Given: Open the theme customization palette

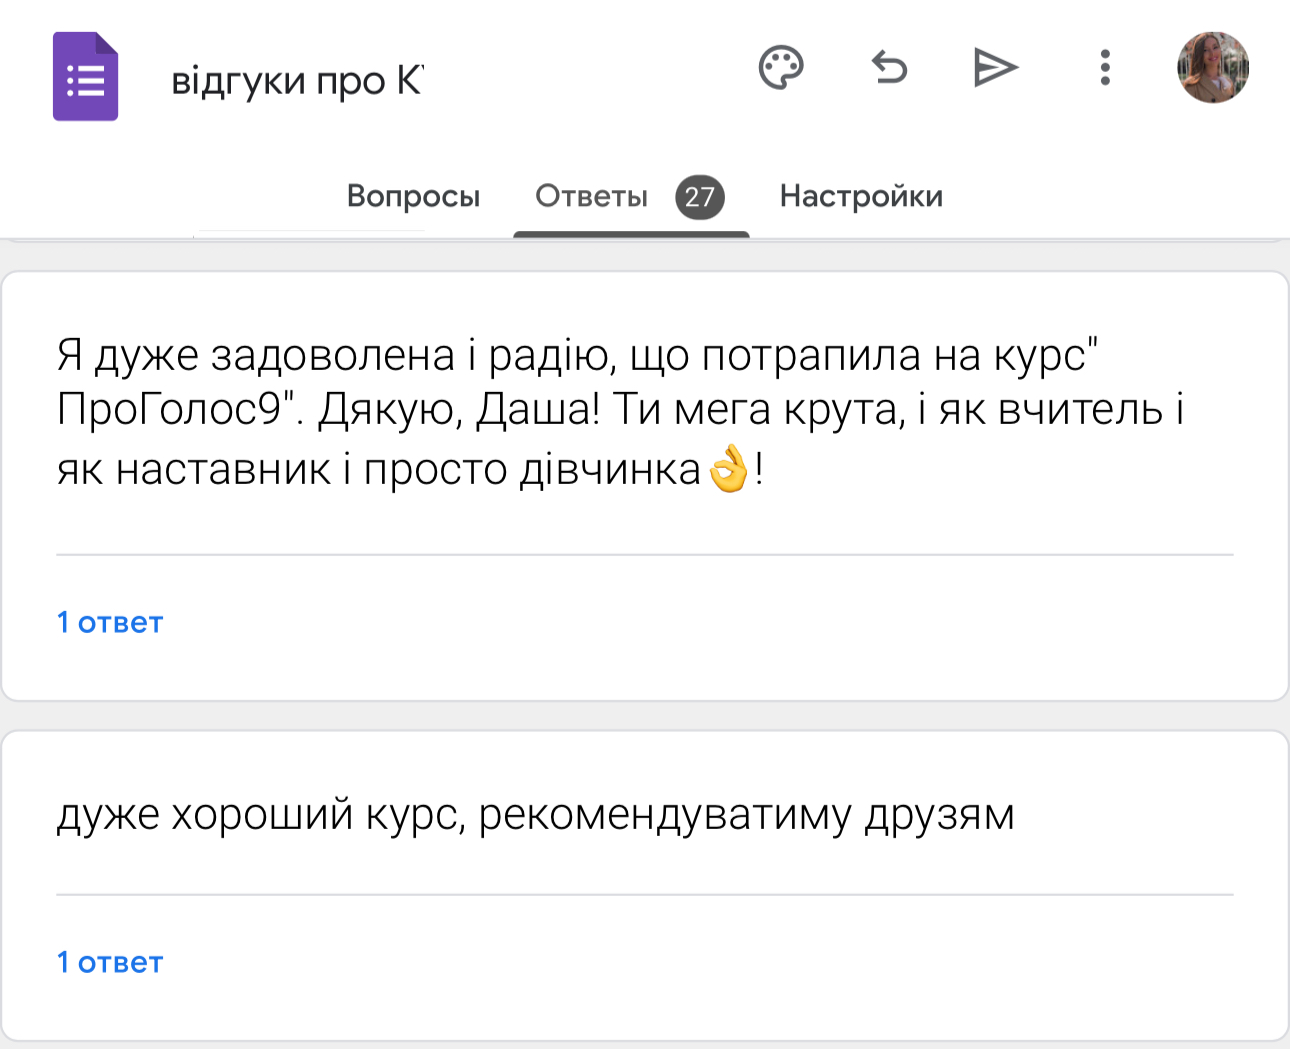Looking at the screenshot, I should (x=781, y=68).
